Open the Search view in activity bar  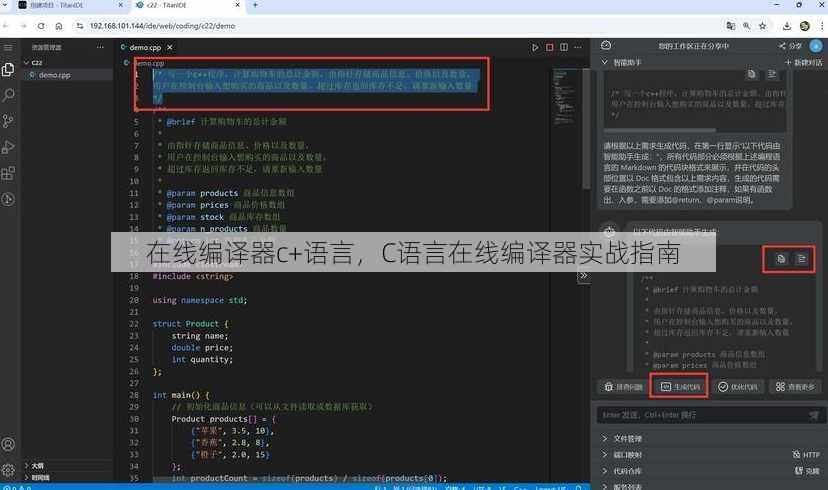[x=8, y=96]
